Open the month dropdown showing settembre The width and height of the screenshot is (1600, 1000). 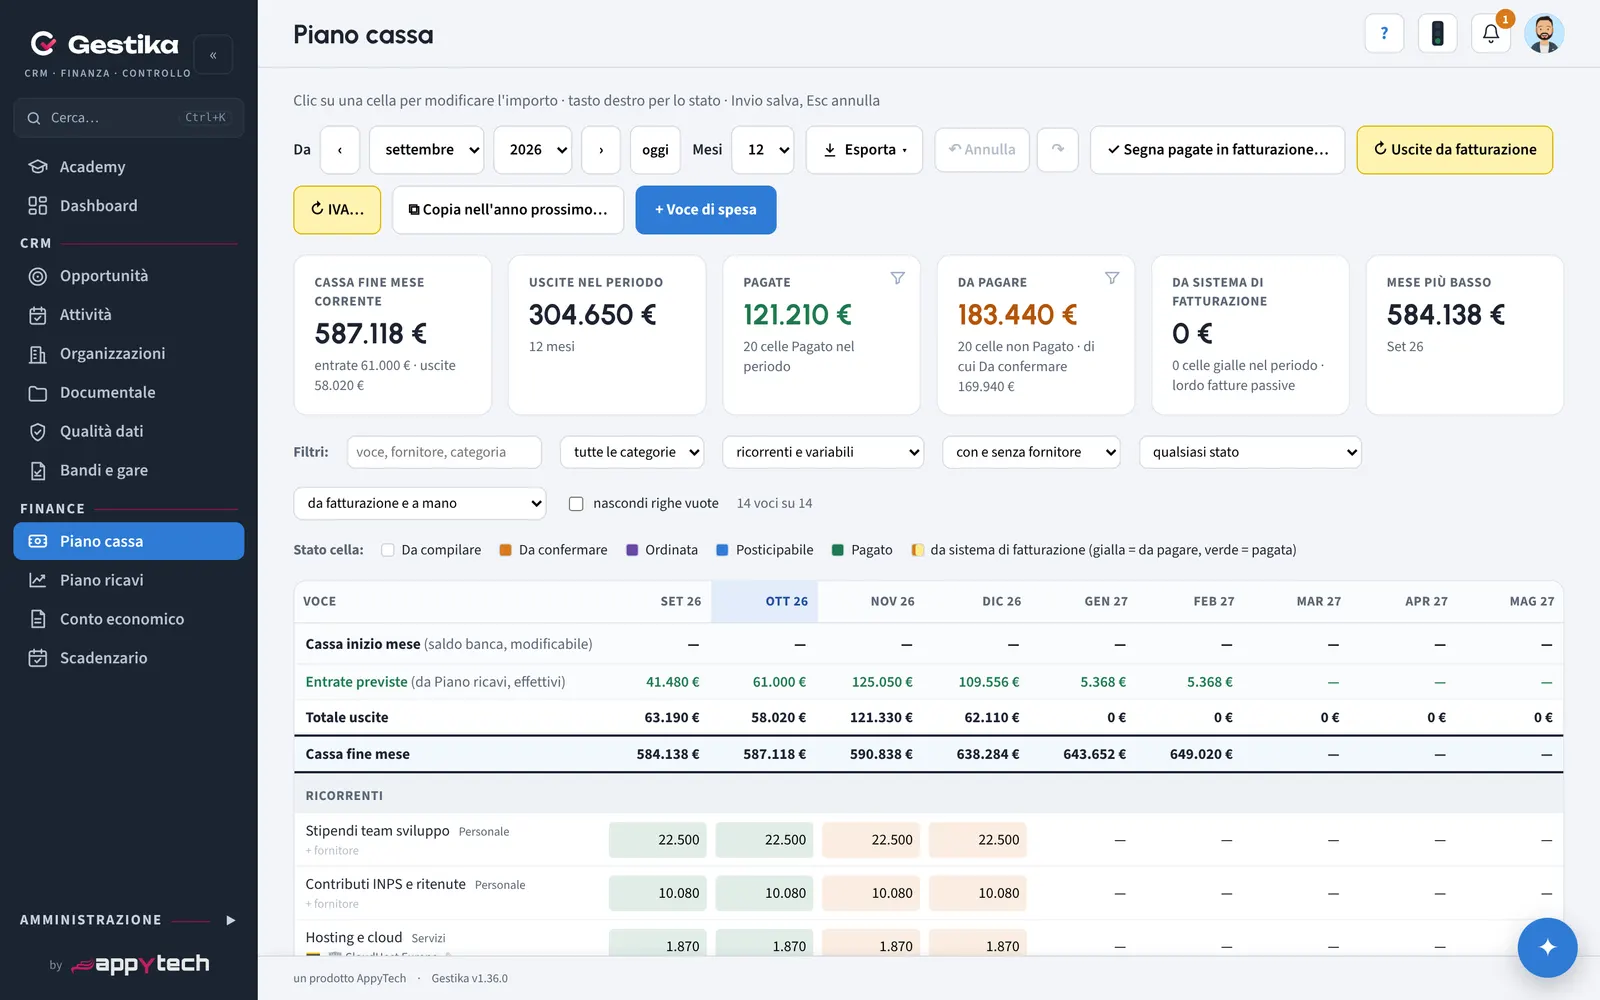pos(427,150)
